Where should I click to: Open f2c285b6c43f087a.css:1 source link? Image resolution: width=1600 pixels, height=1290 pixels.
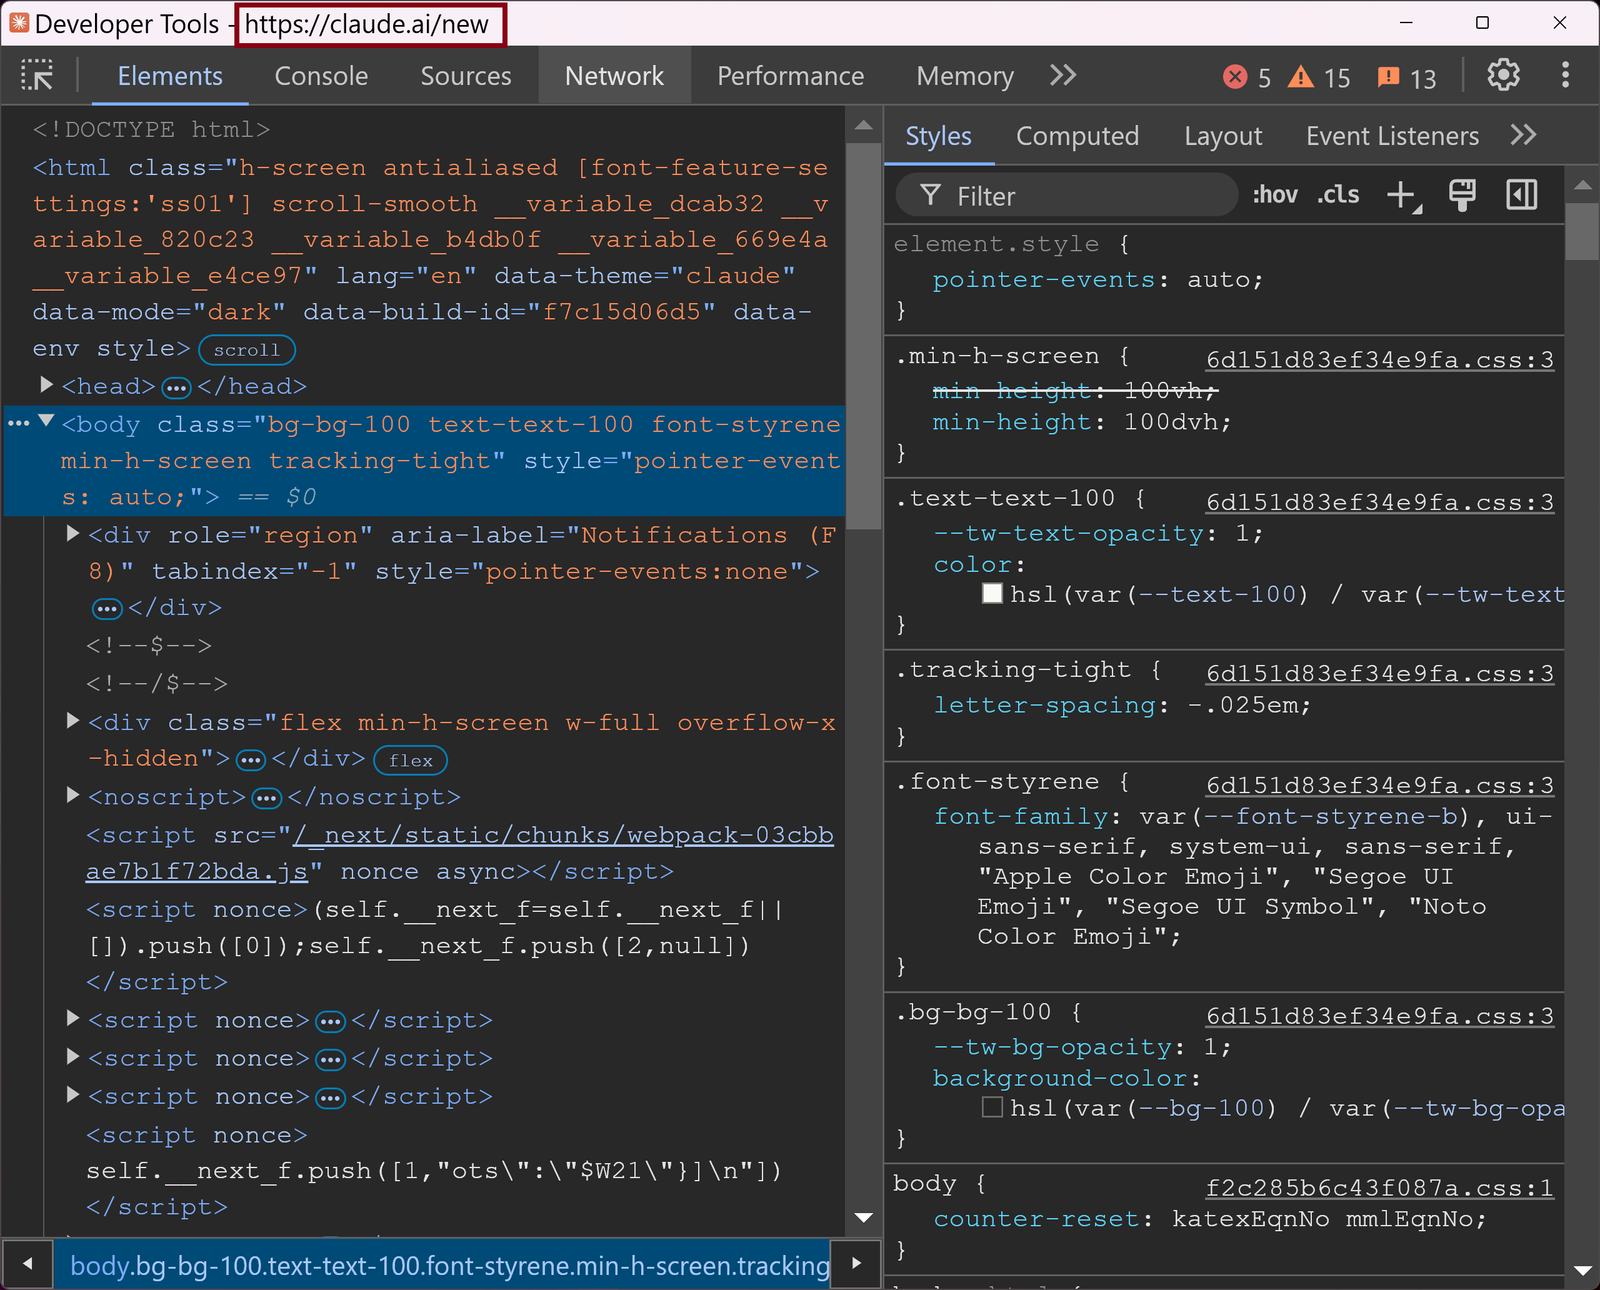point(1380,1188)
